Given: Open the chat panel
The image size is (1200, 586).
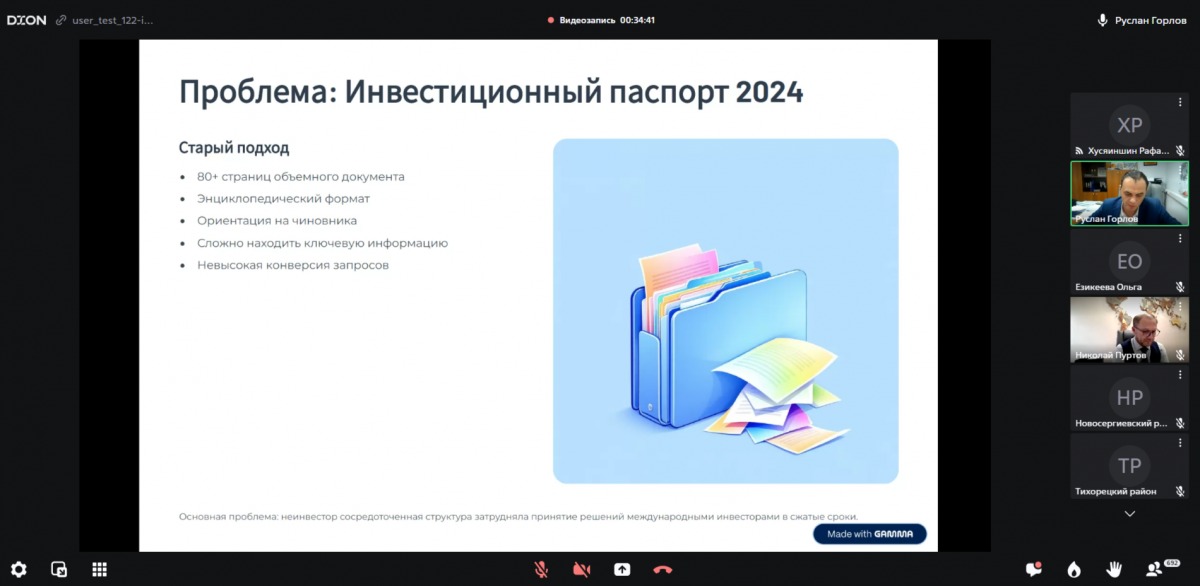Looking at the screenshot, I should coord(1034,569).
